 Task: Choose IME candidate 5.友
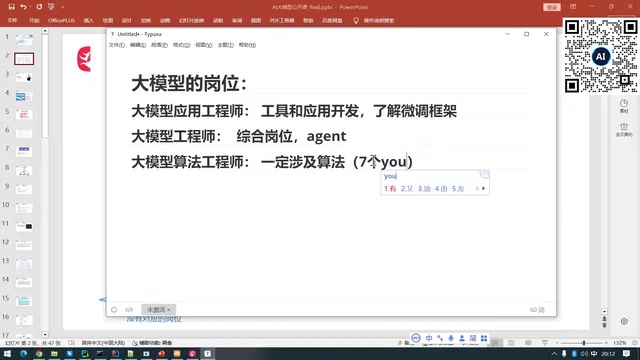click(458, 189)
